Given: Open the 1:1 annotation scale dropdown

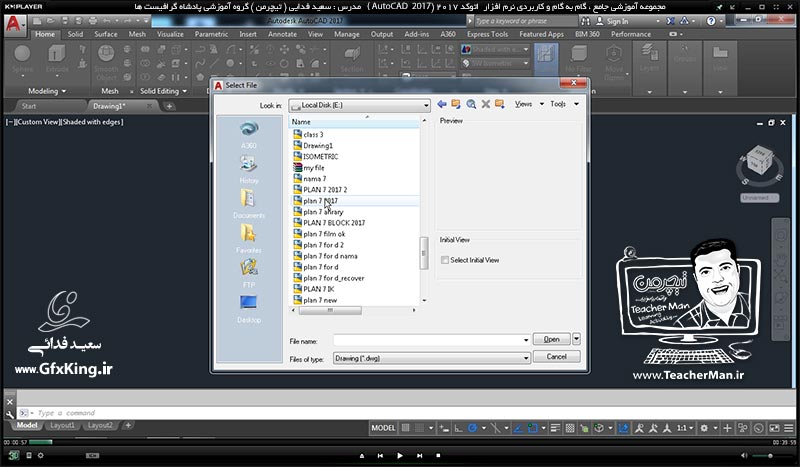Looking at the screenshot, I should pos(685,428).
